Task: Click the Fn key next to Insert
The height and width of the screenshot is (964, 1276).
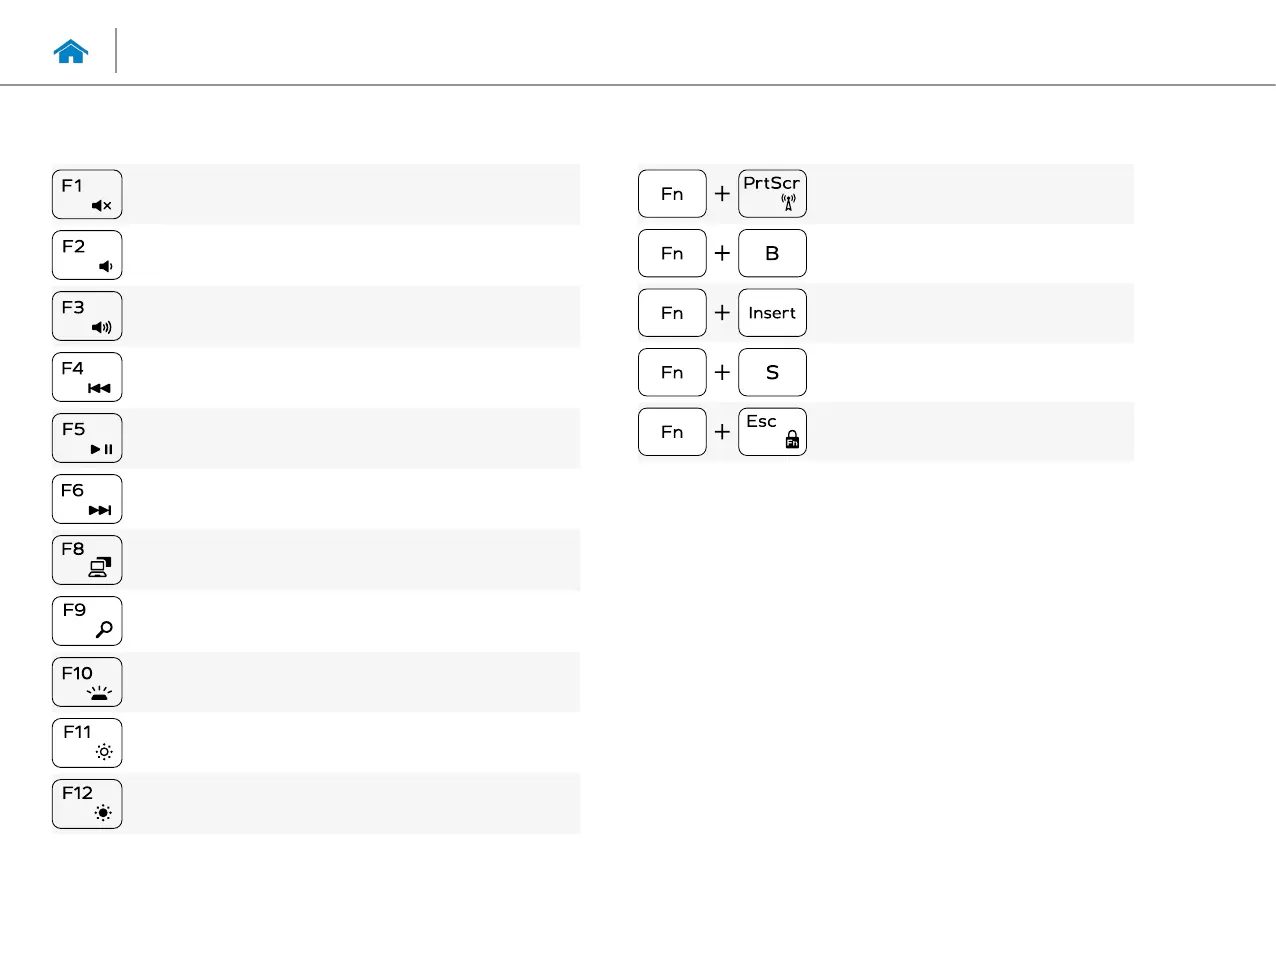Action: [672, 313]
